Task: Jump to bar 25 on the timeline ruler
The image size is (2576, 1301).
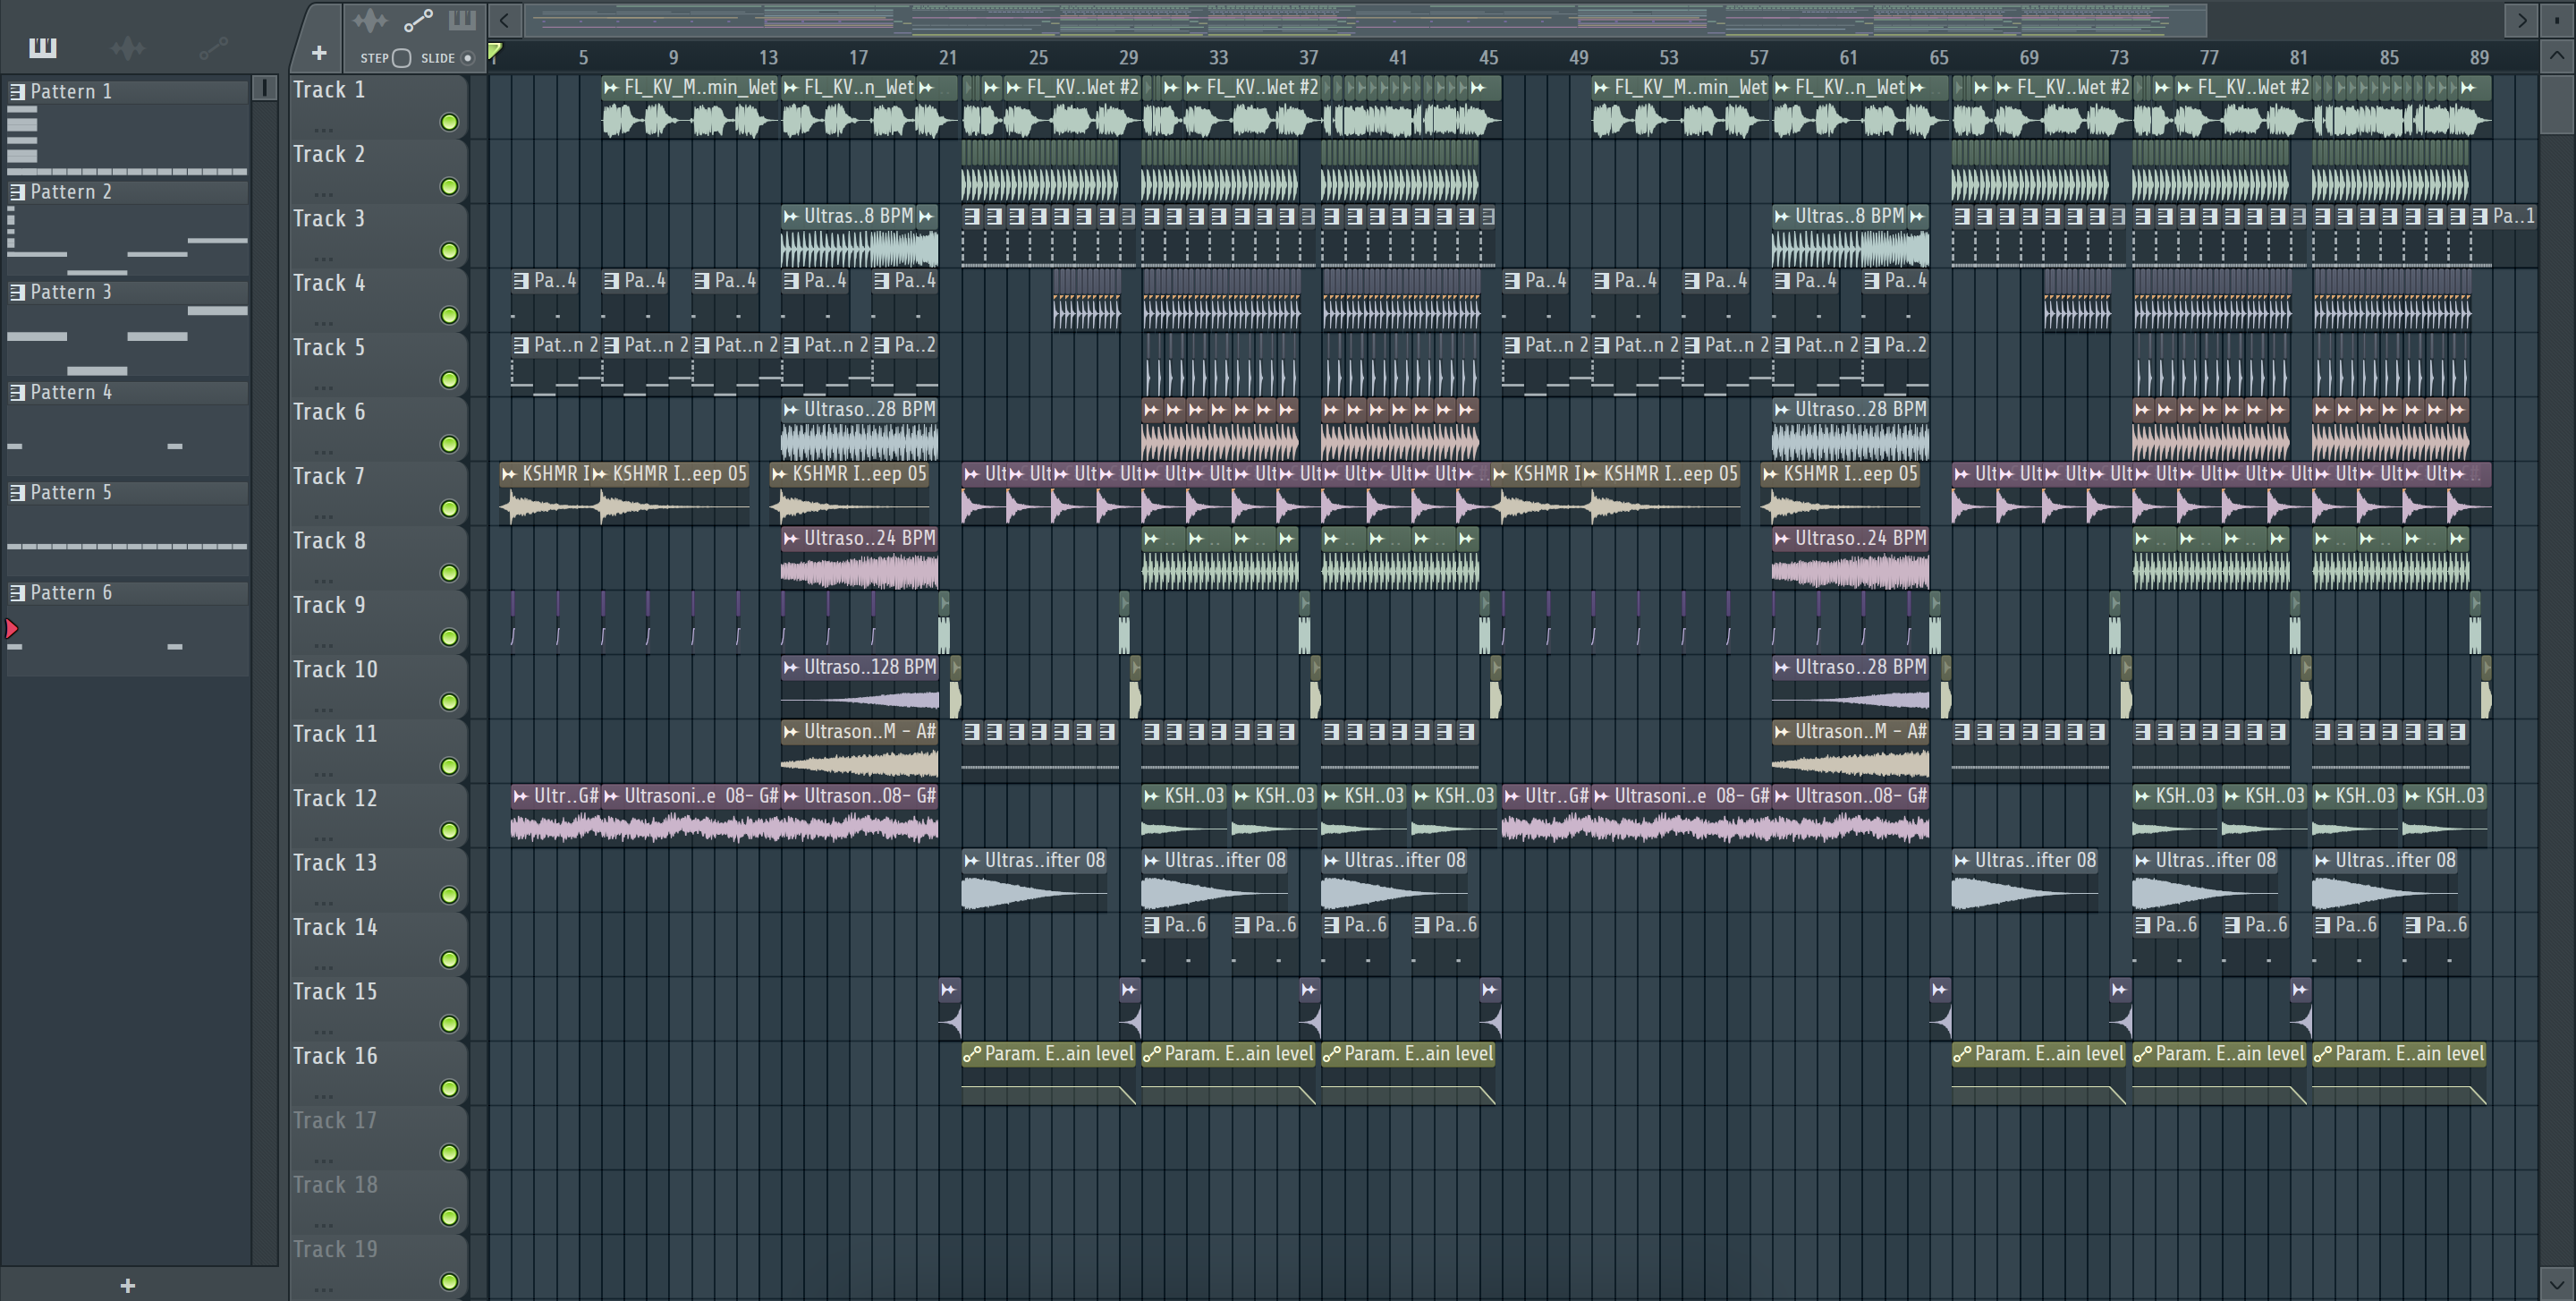Action: [x=1038, y=58]
